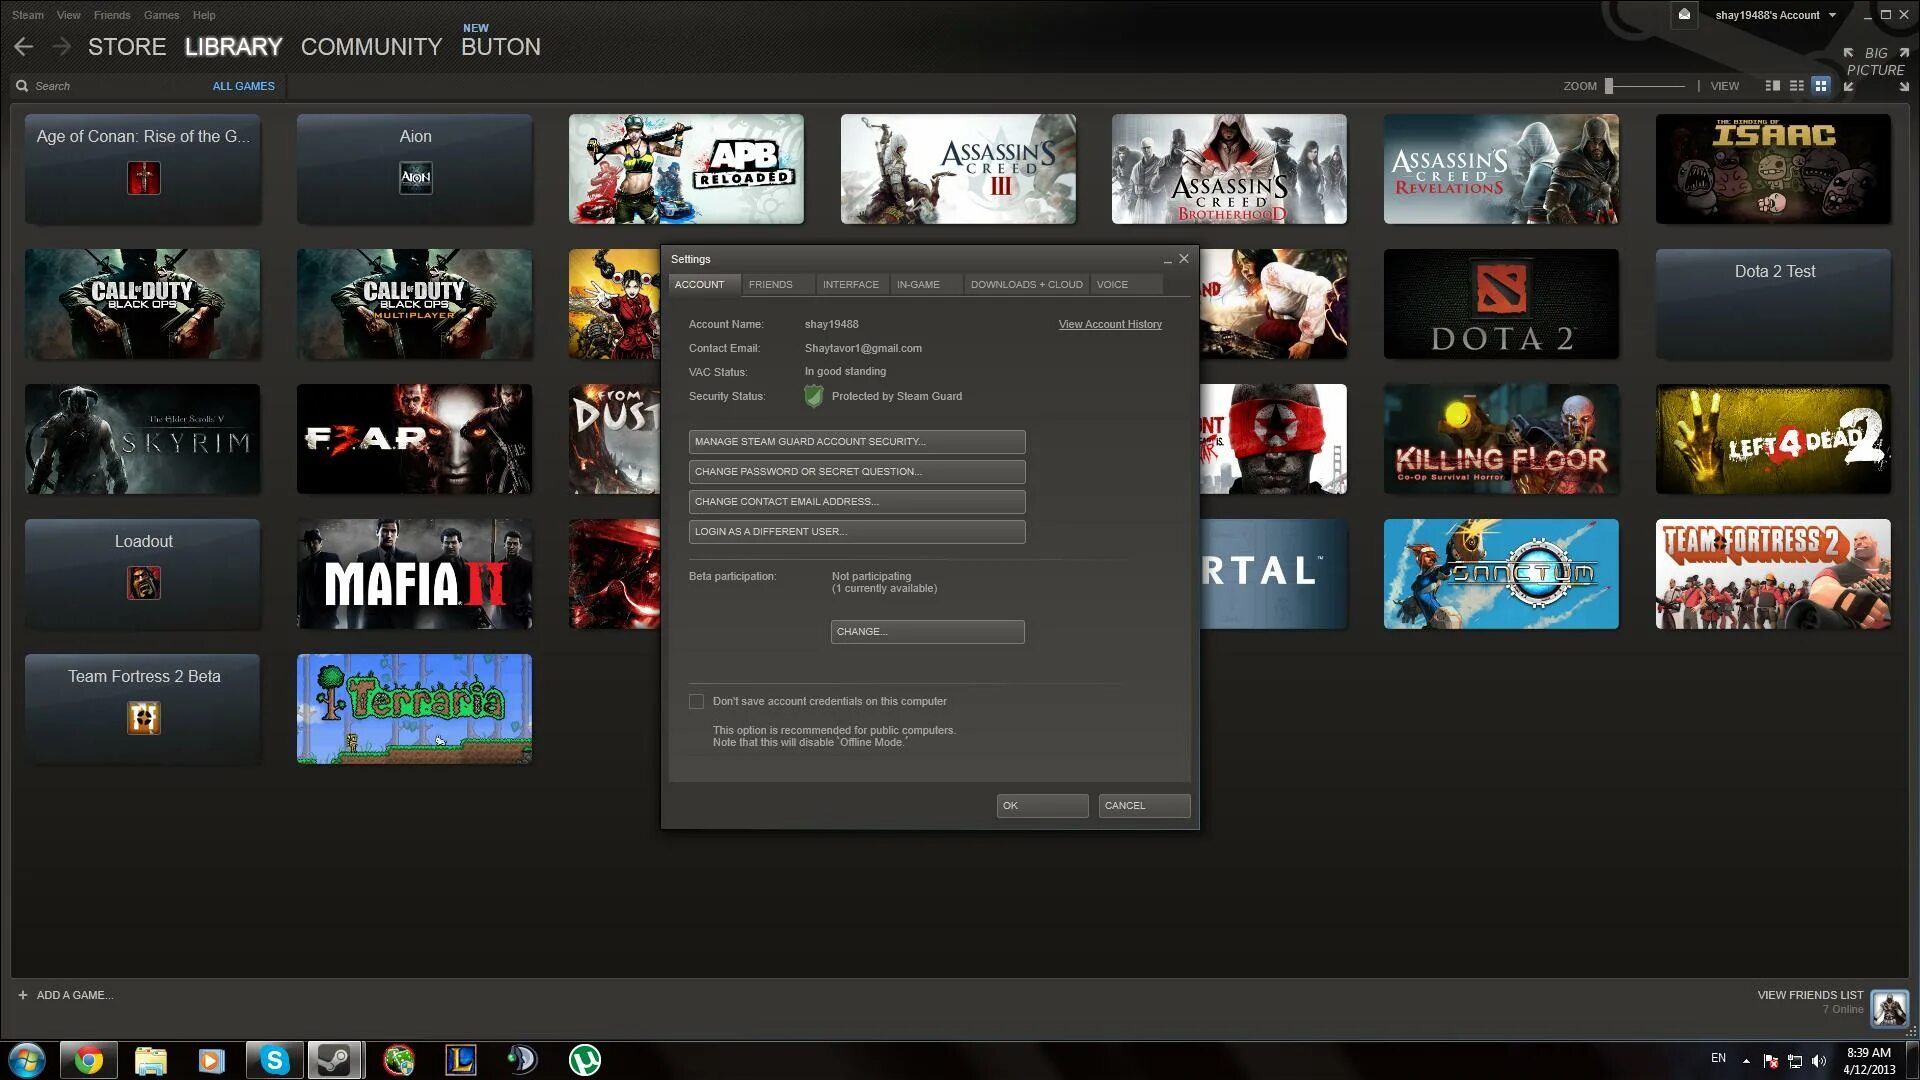Open Windows Media Player from taskbar
Screen dimensions: 1920x1080
pyautogui.click(x=212, y=1059)
